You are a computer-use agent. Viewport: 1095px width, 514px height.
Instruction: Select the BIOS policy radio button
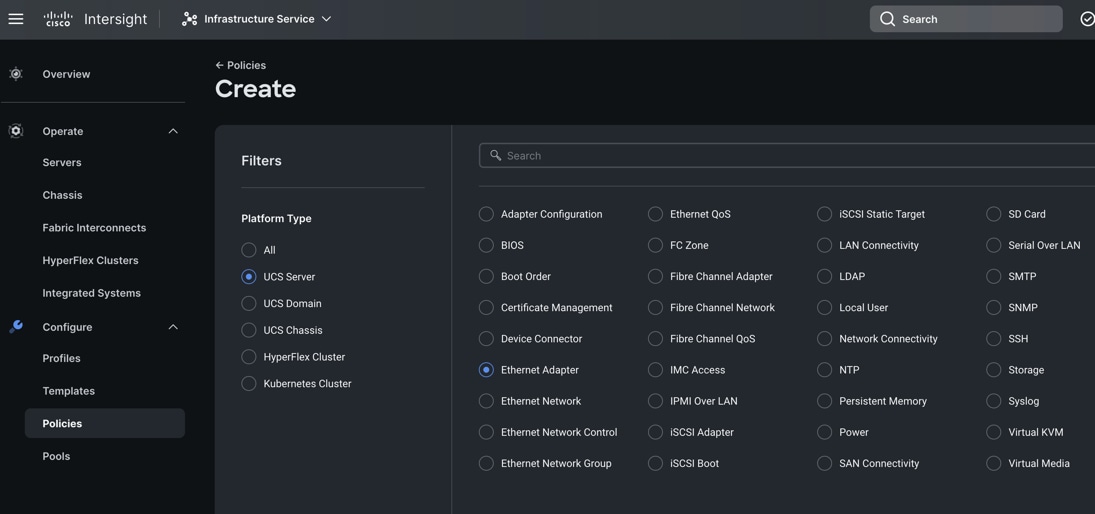click(x=486, y=245)
